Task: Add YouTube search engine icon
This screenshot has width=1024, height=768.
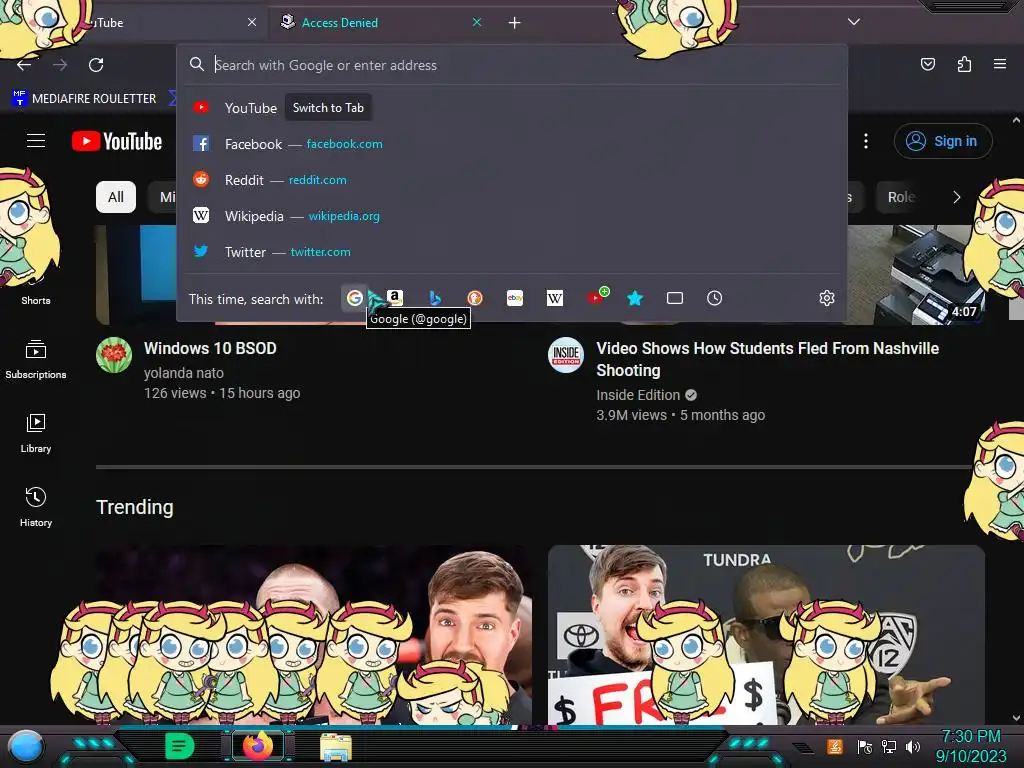Action: point(597,297)
